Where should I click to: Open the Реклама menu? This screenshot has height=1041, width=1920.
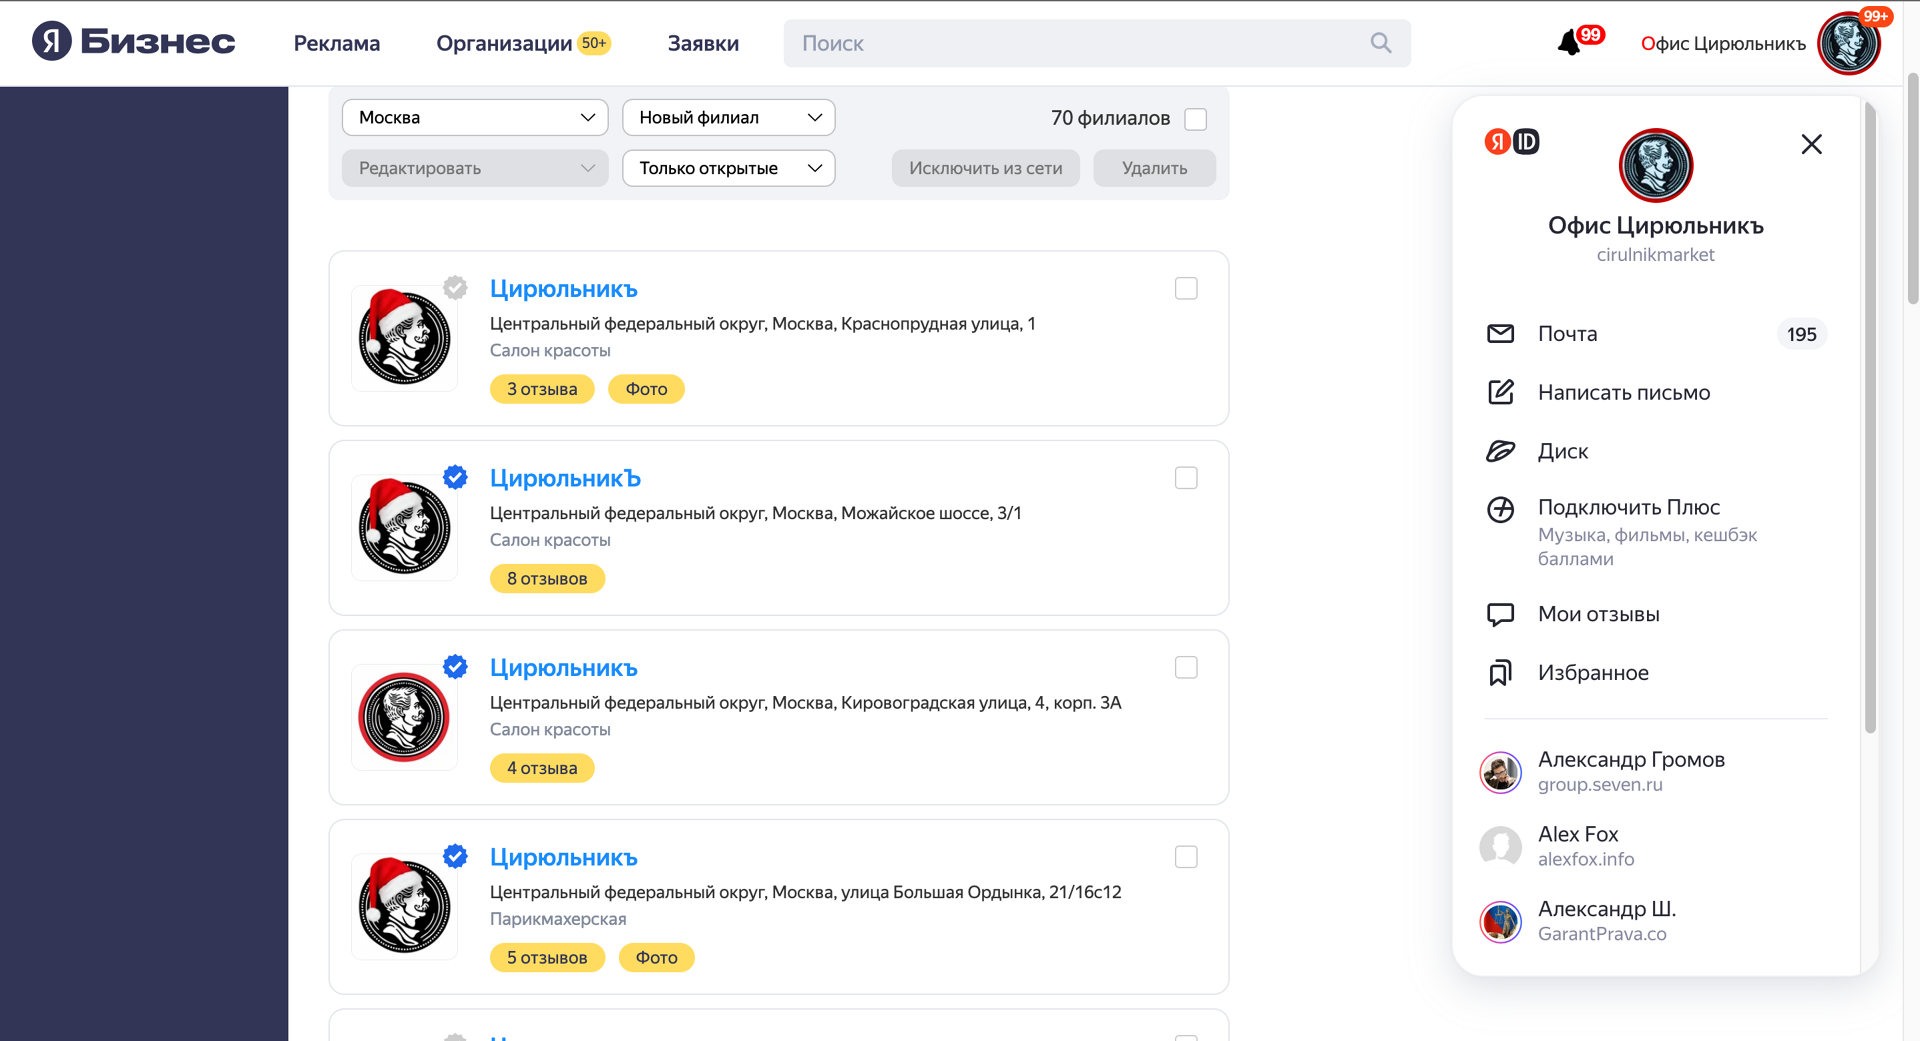coord(337,43)
